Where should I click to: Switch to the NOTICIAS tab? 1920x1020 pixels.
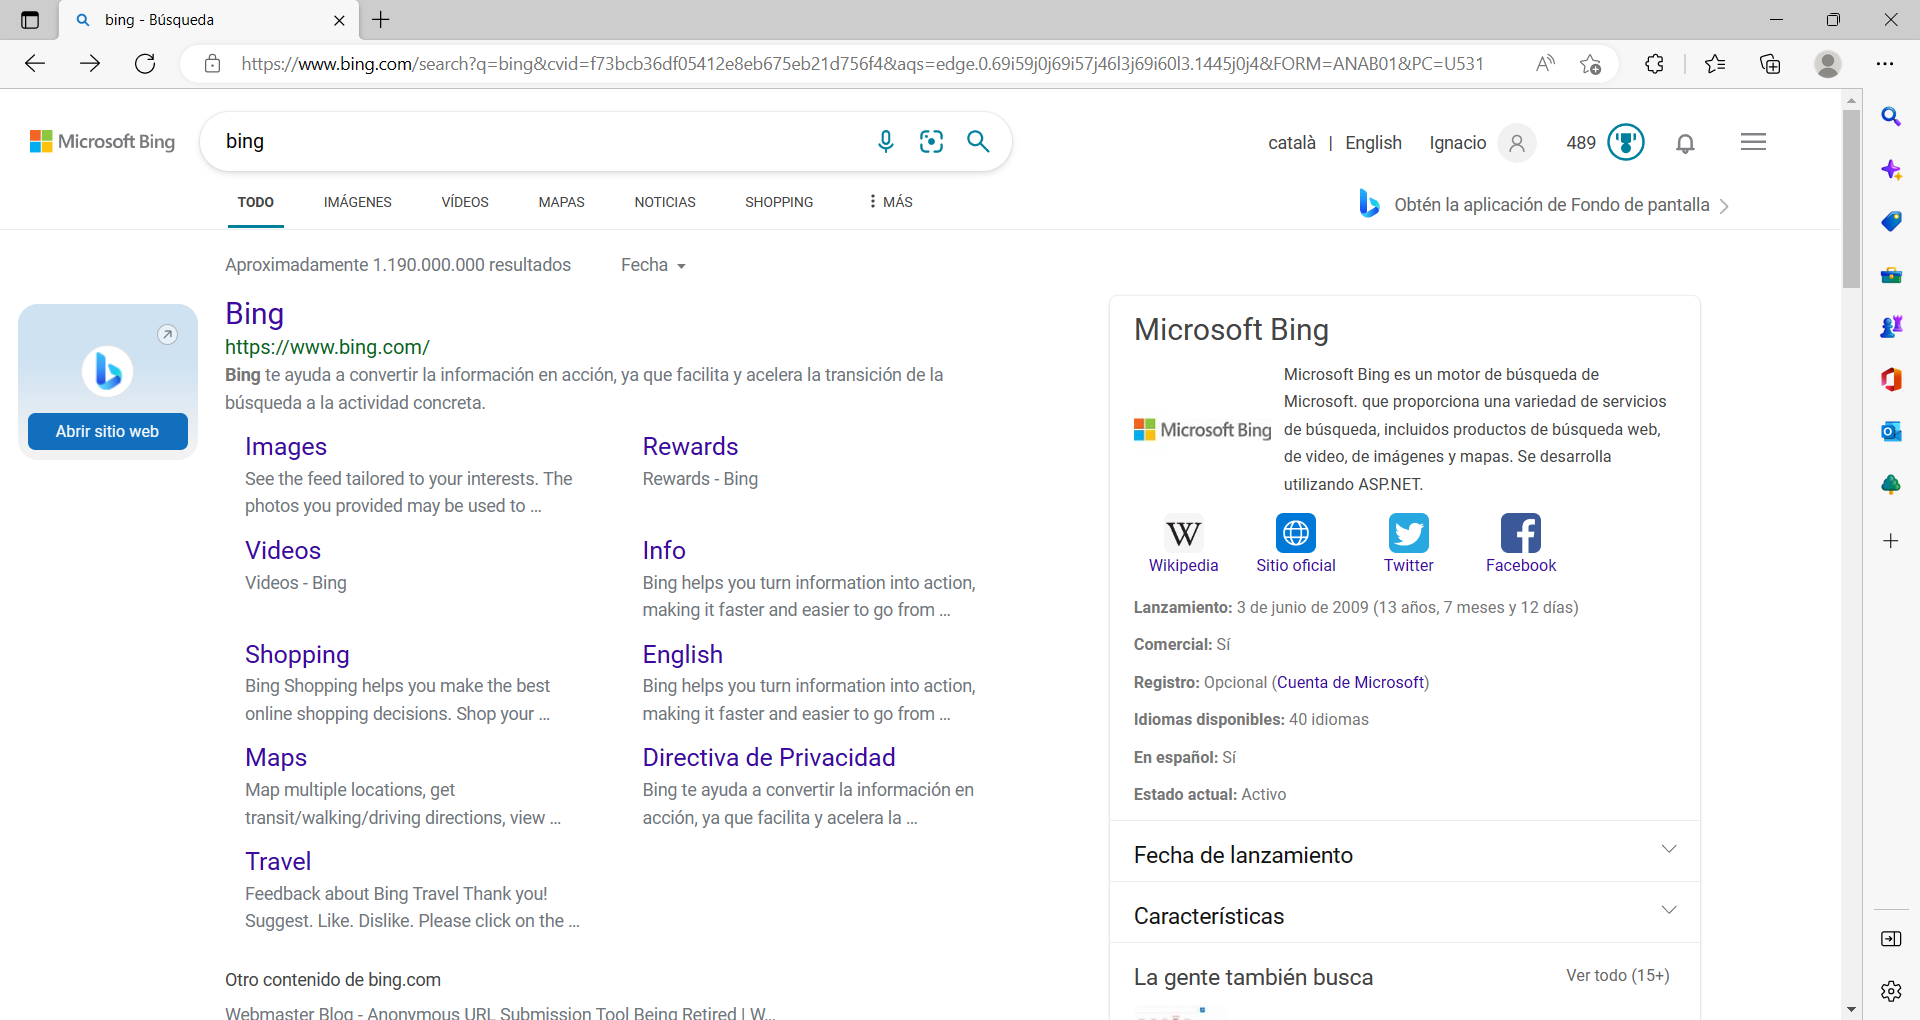point(664,202)
